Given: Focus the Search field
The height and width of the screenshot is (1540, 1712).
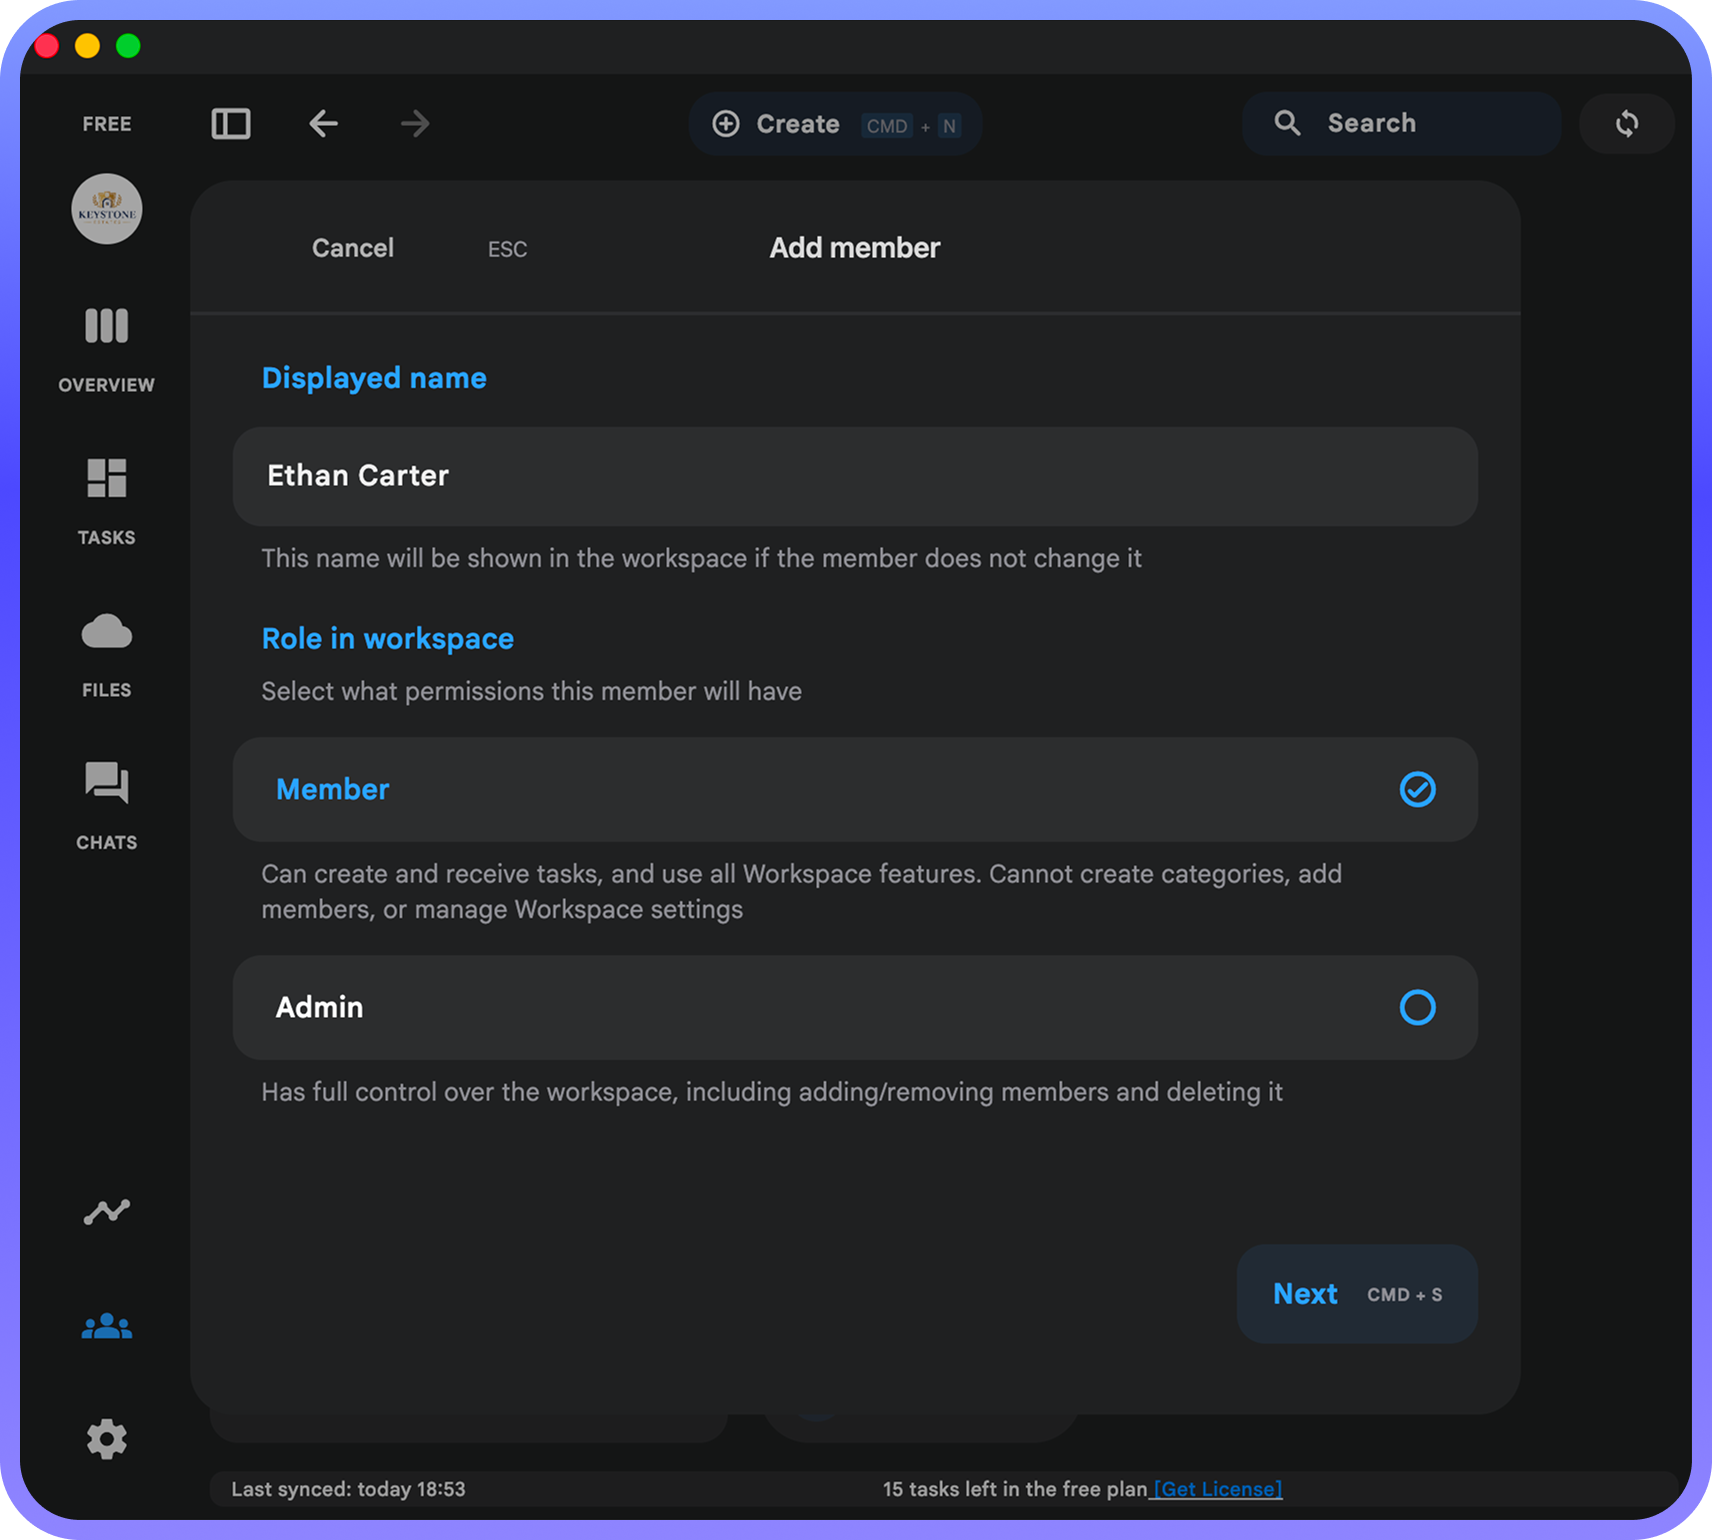Looking at the screenshot, I should point(1401,124).
